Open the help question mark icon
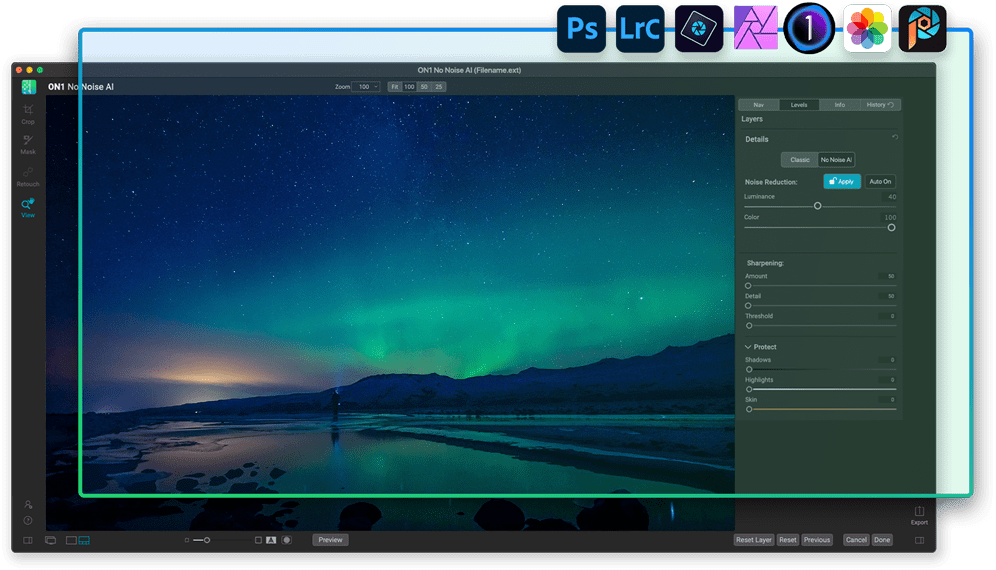Viewport: 996px width, 570px height. [x=28, y=520]
